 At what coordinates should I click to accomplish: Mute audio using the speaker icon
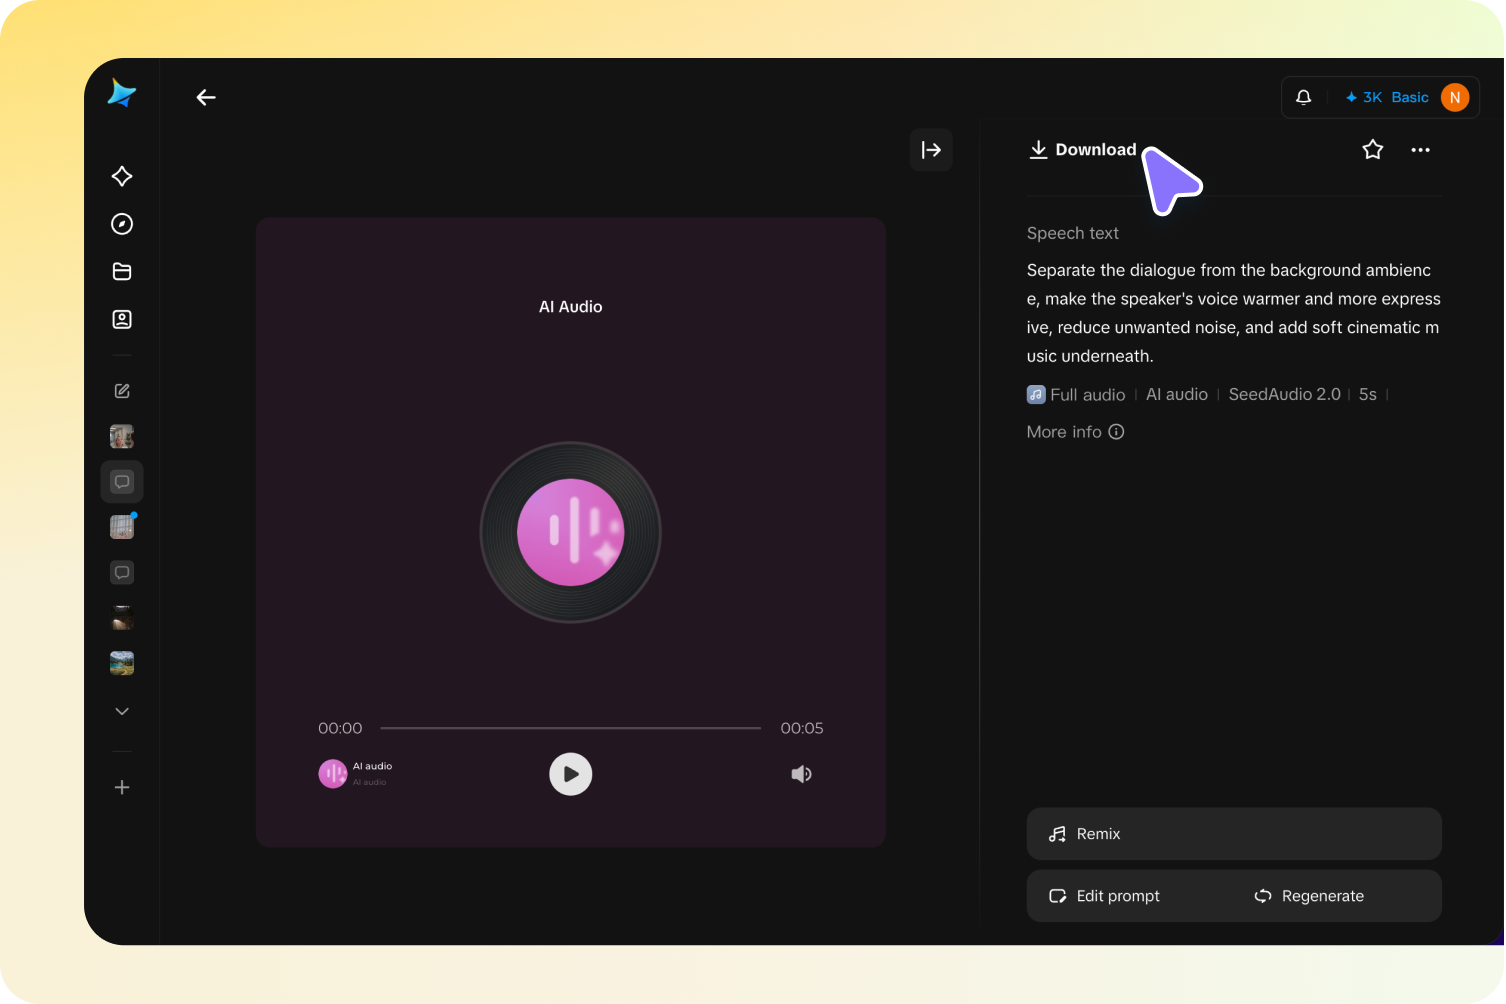click(801, 774)
